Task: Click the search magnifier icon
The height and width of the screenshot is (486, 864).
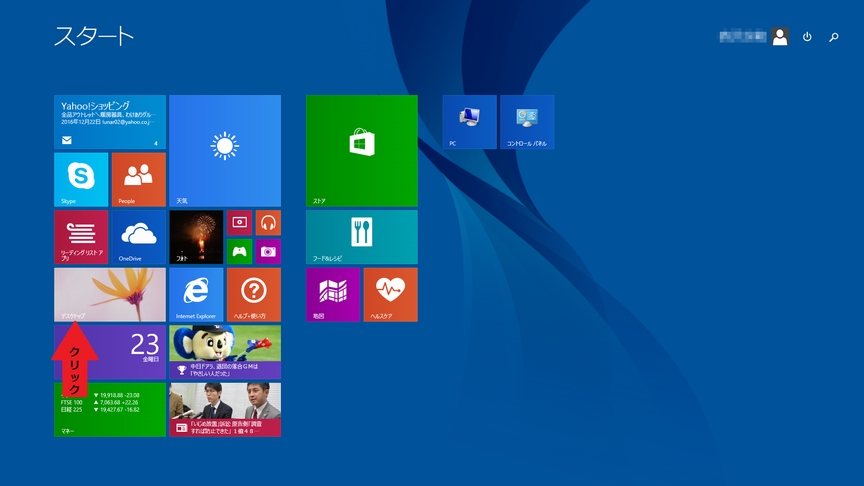Action: point(834,37)
